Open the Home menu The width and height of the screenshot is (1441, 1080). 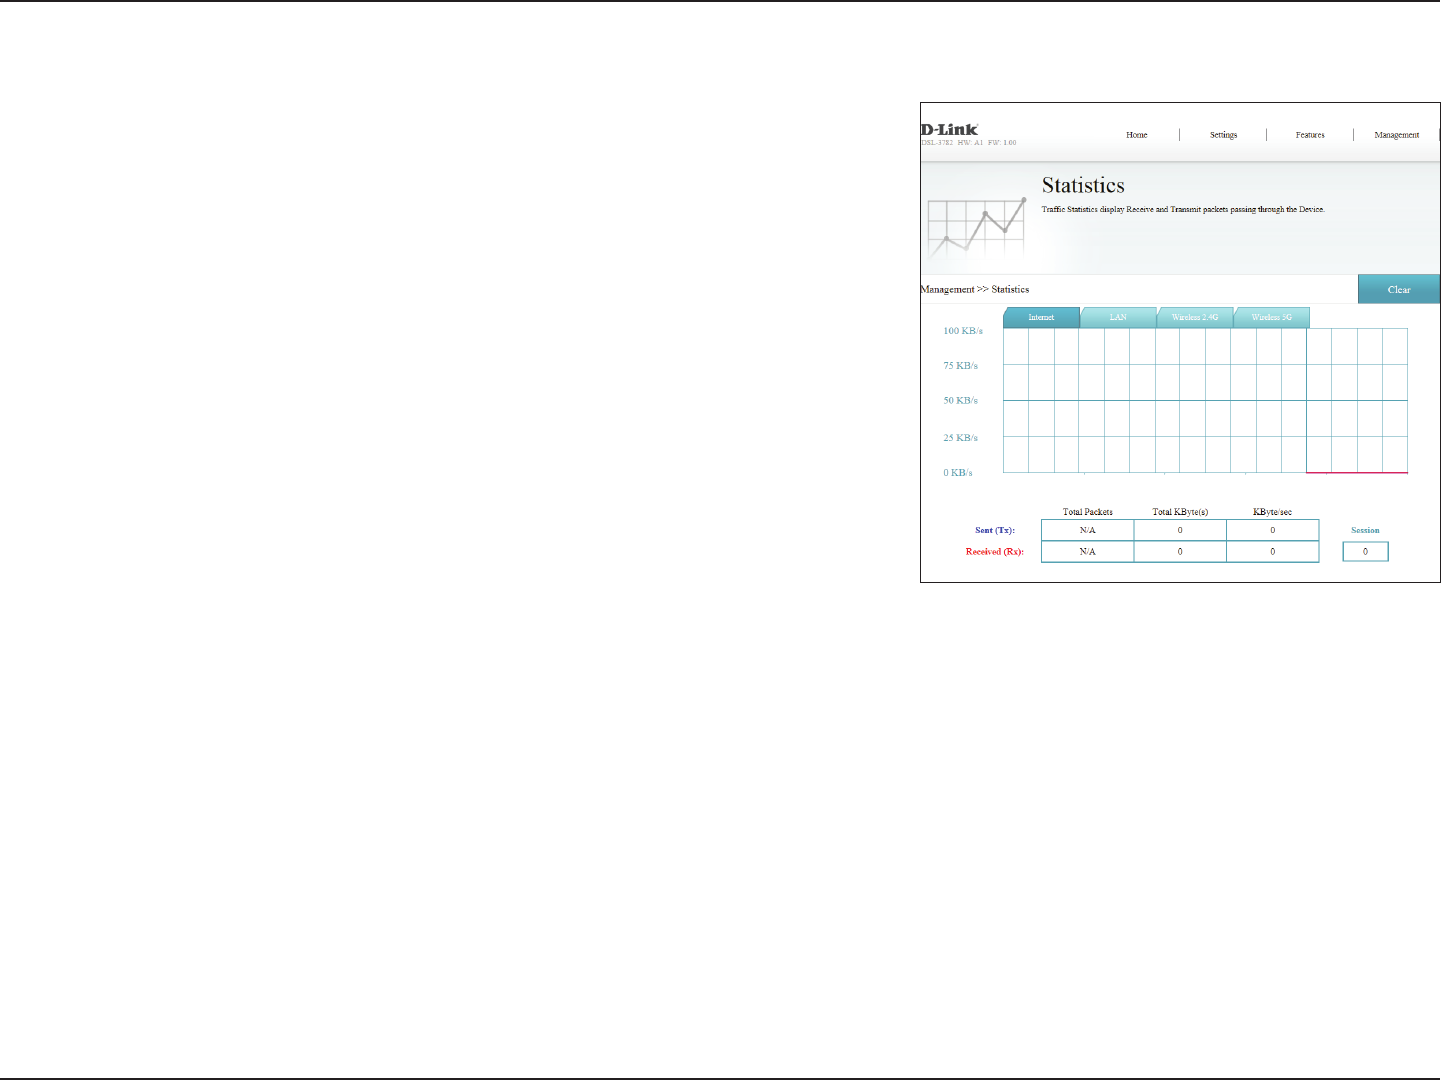click(x=1136, y=135)
